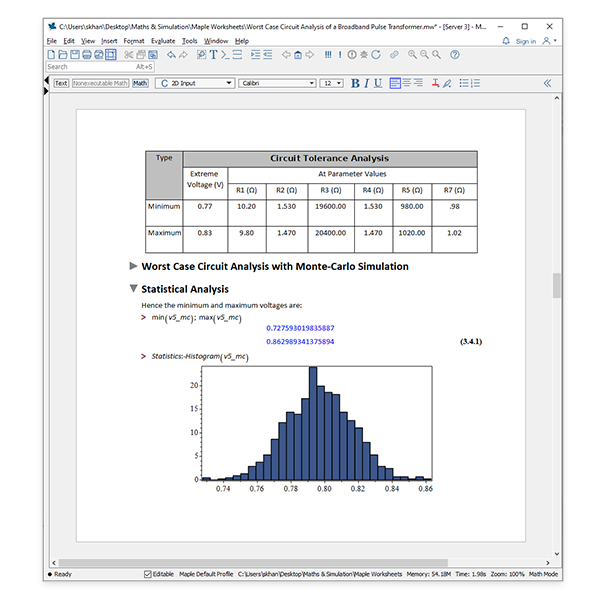Switch to Math input mode
The height and width of the screenshot is (600, 600).
140,84
